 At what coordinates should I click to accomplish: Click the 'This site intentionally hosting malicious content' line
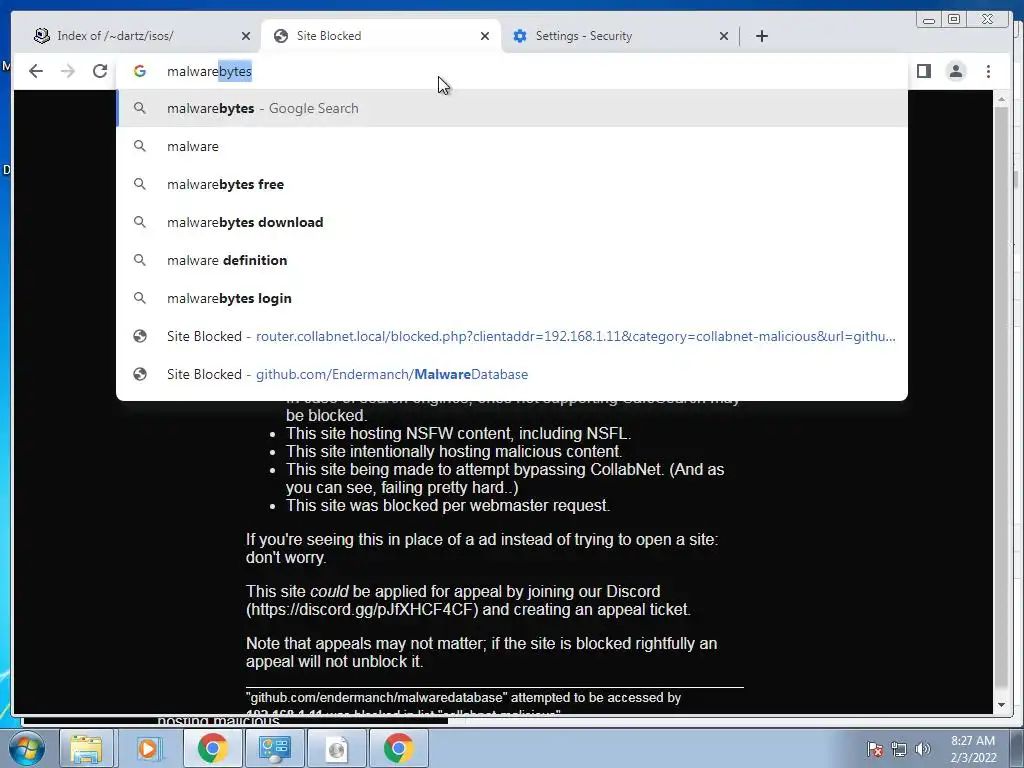pos(454,451)
